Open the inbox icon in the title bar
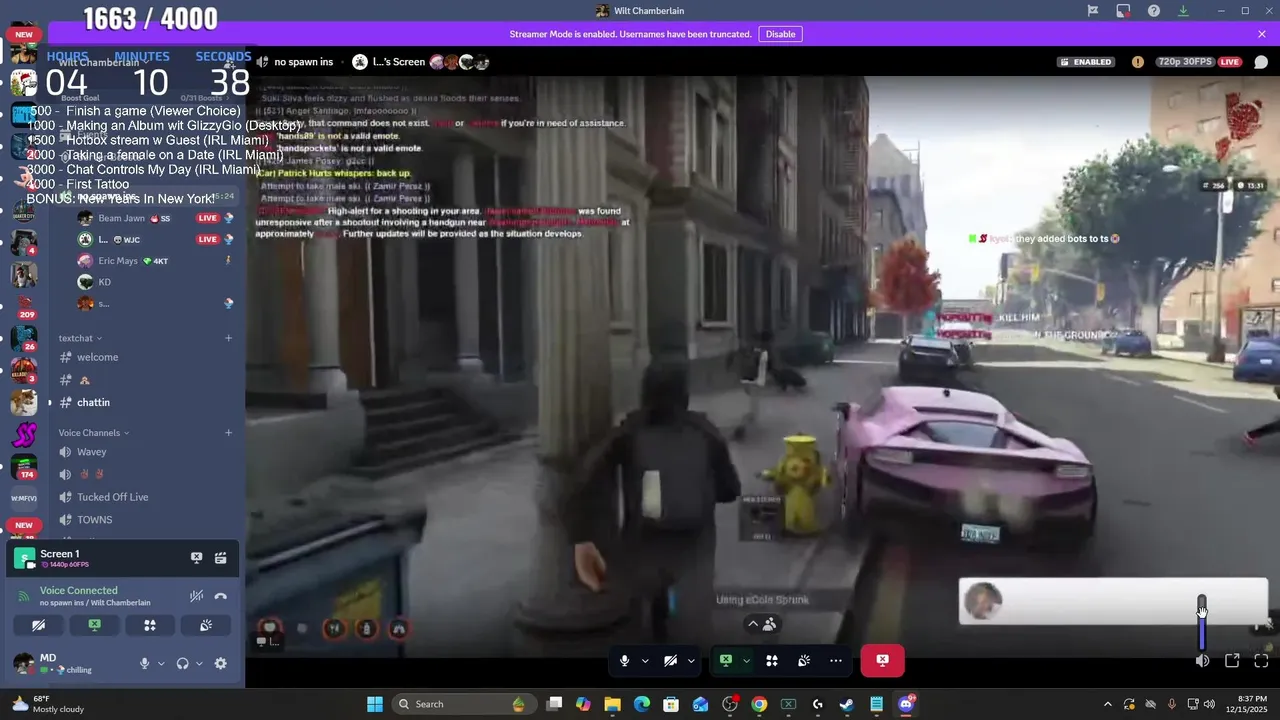This screenshot has height=720, width=1280. pyautogui.click(x=1123, y=11)
